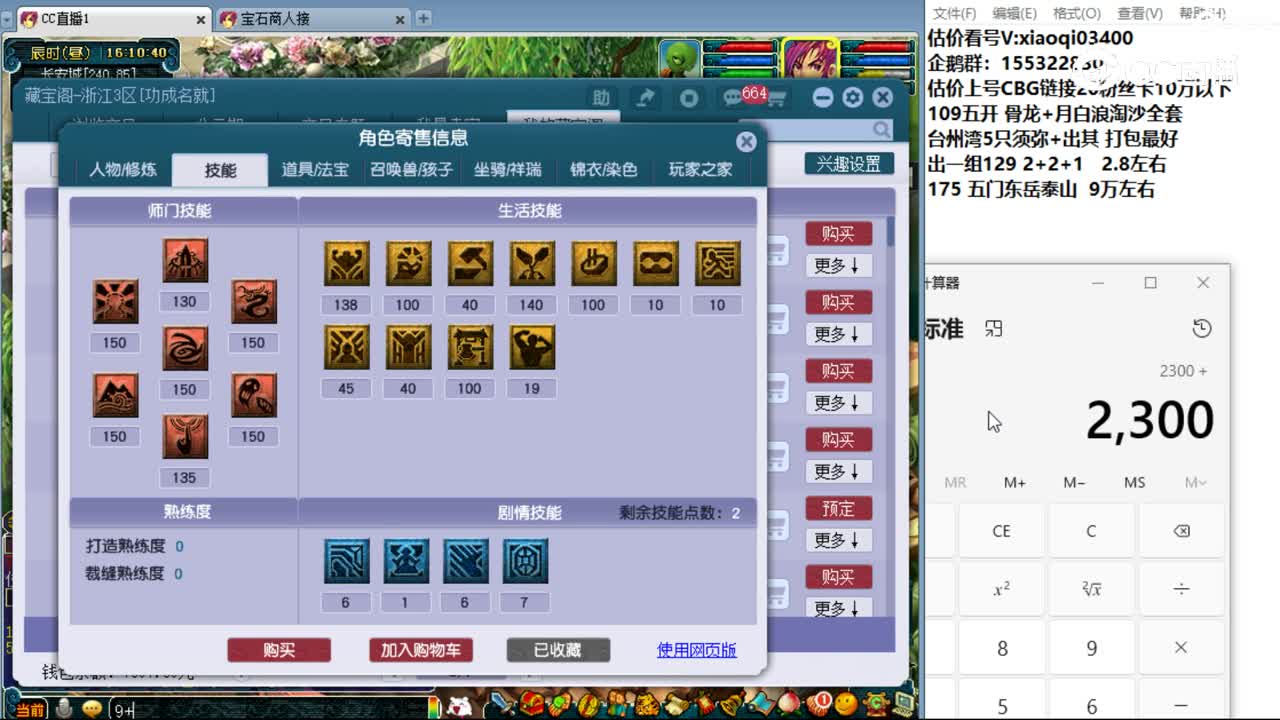Open the 使用网页版 link

click(x=697, y=650)
